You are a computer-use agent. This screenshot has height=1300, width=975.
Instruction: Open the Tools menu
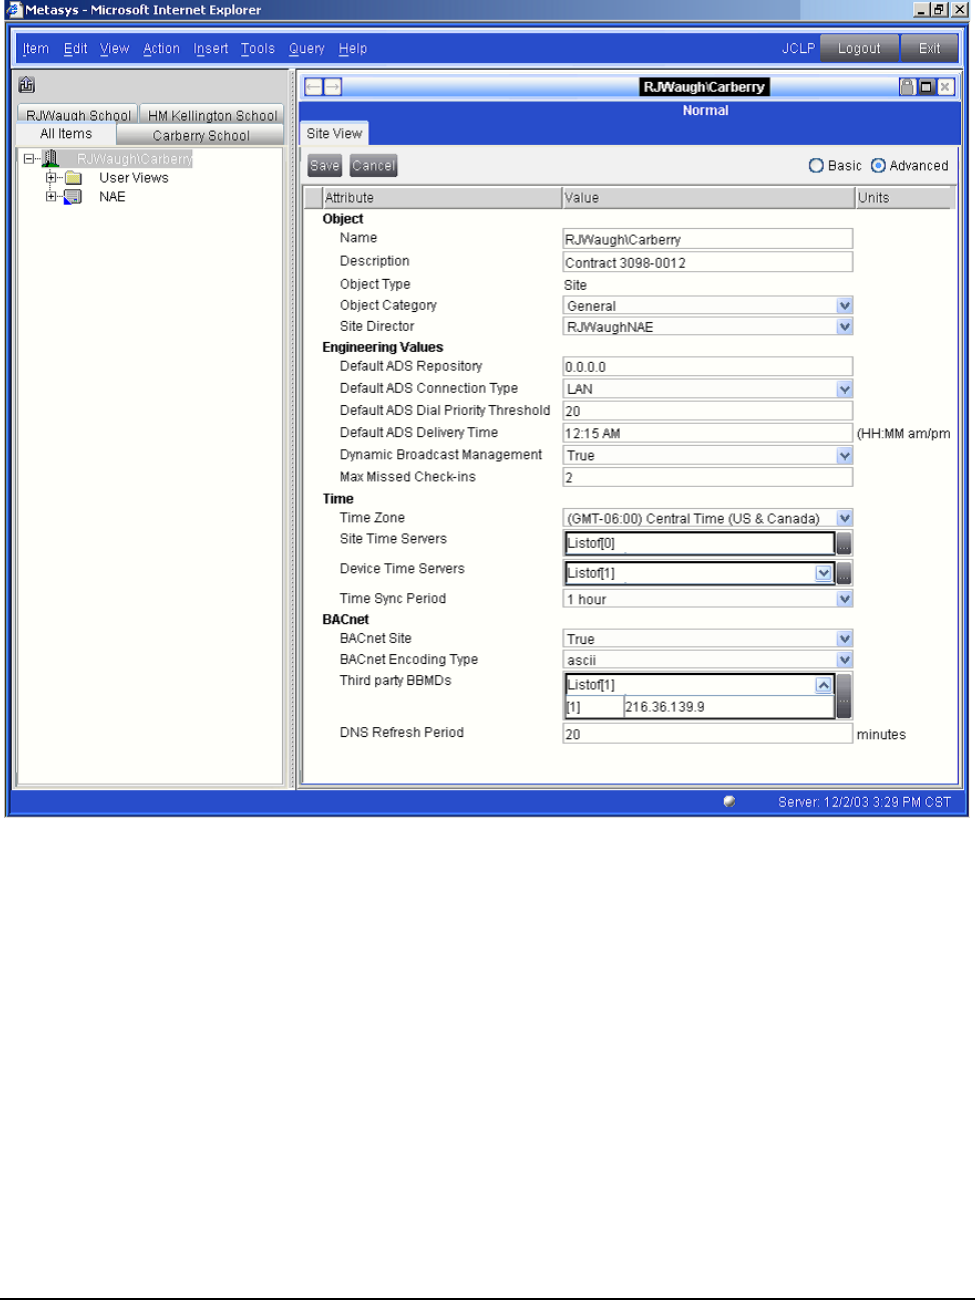tap(257, 48)
